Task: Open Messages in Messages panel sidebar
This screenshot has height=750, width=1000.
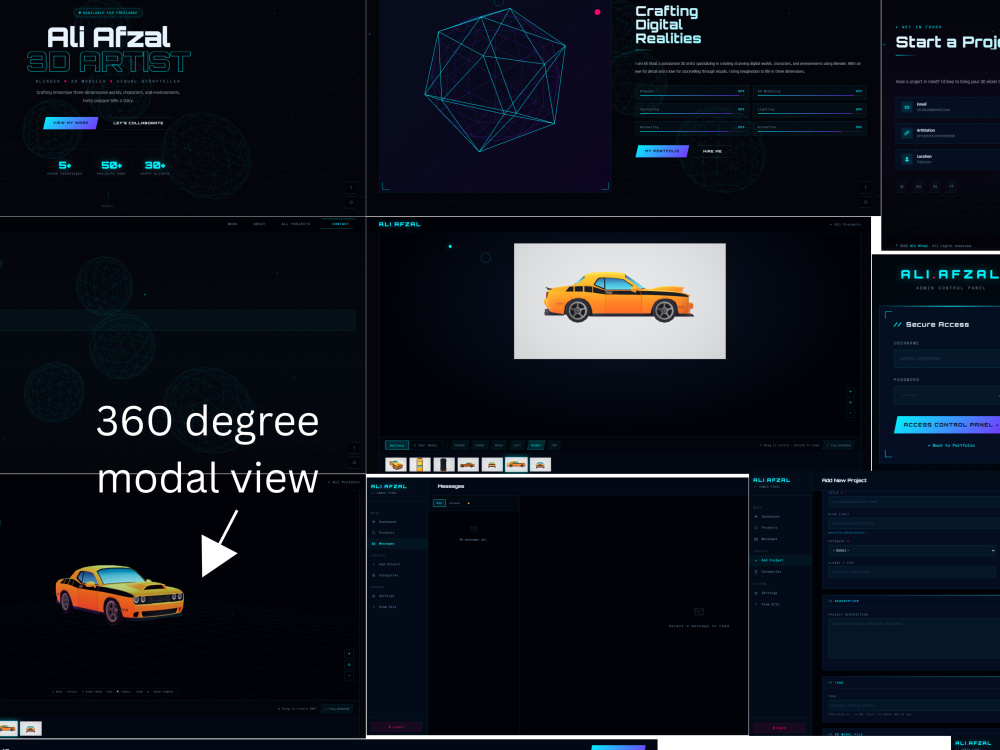Action: [398, 543]
